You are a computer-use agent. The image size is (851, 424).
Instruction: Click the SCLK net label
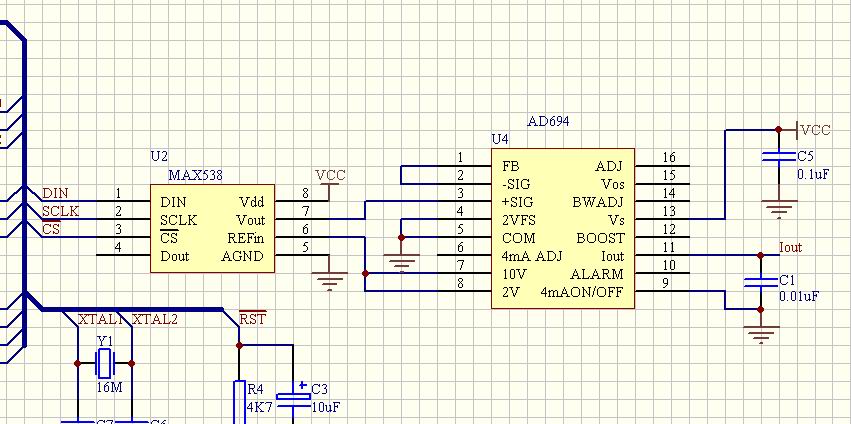click(x=61, y=211)
